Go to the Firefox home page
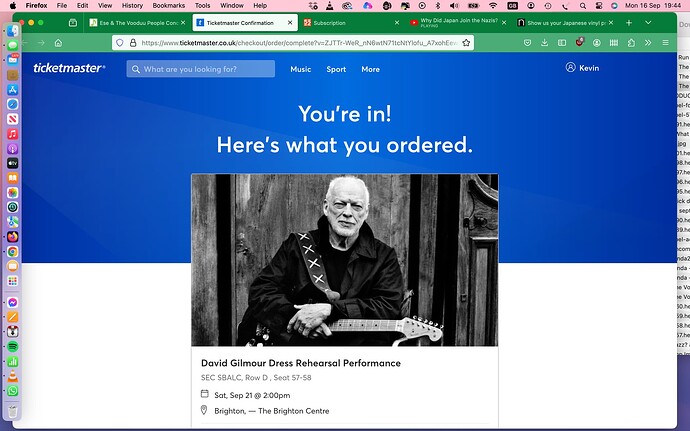Image resolution: width=690 pixels, height=431 pixels. pos(58,43)
